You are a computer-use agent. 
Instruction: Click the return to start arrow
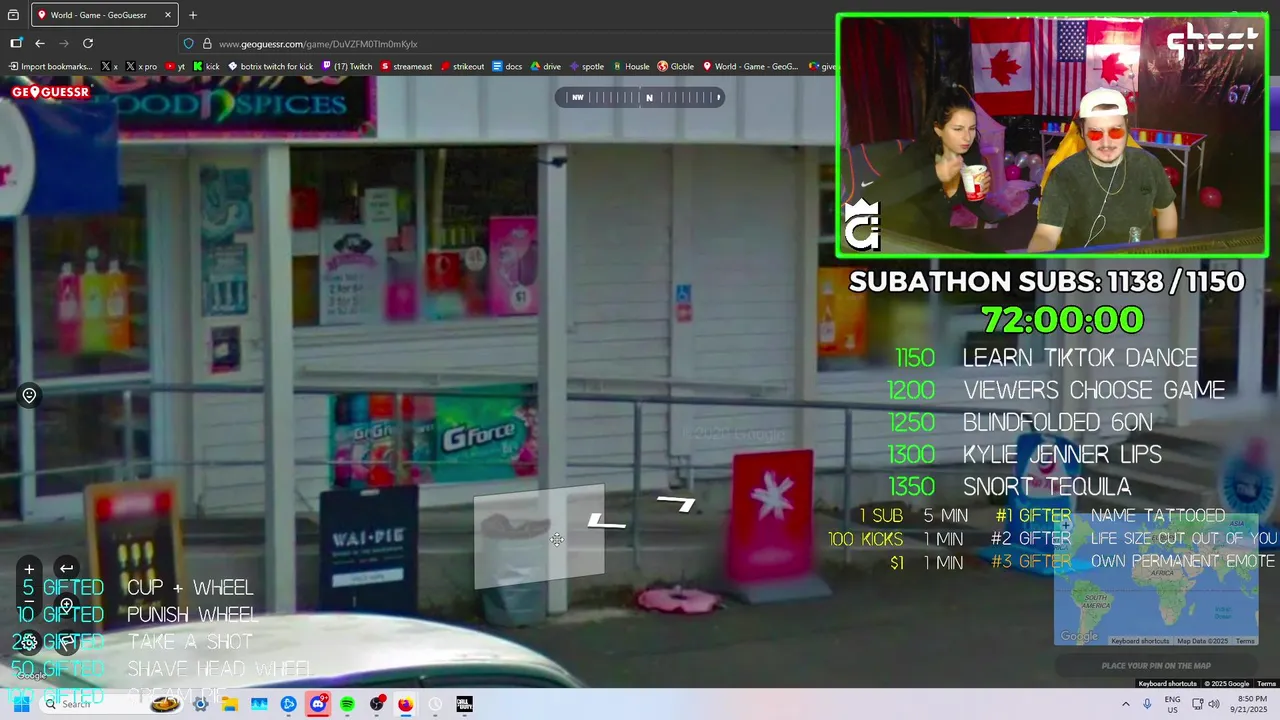click(66, 569)
